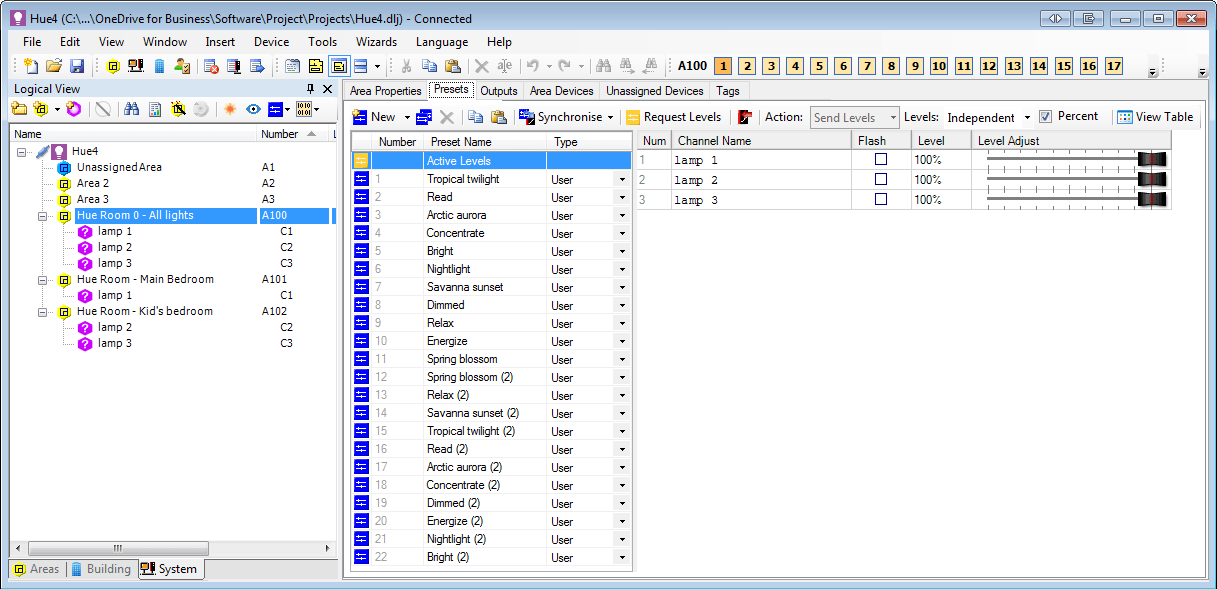This screenshot has height=589, width=1217.
Task: Switch to the Building view tab
Action: 101,569
